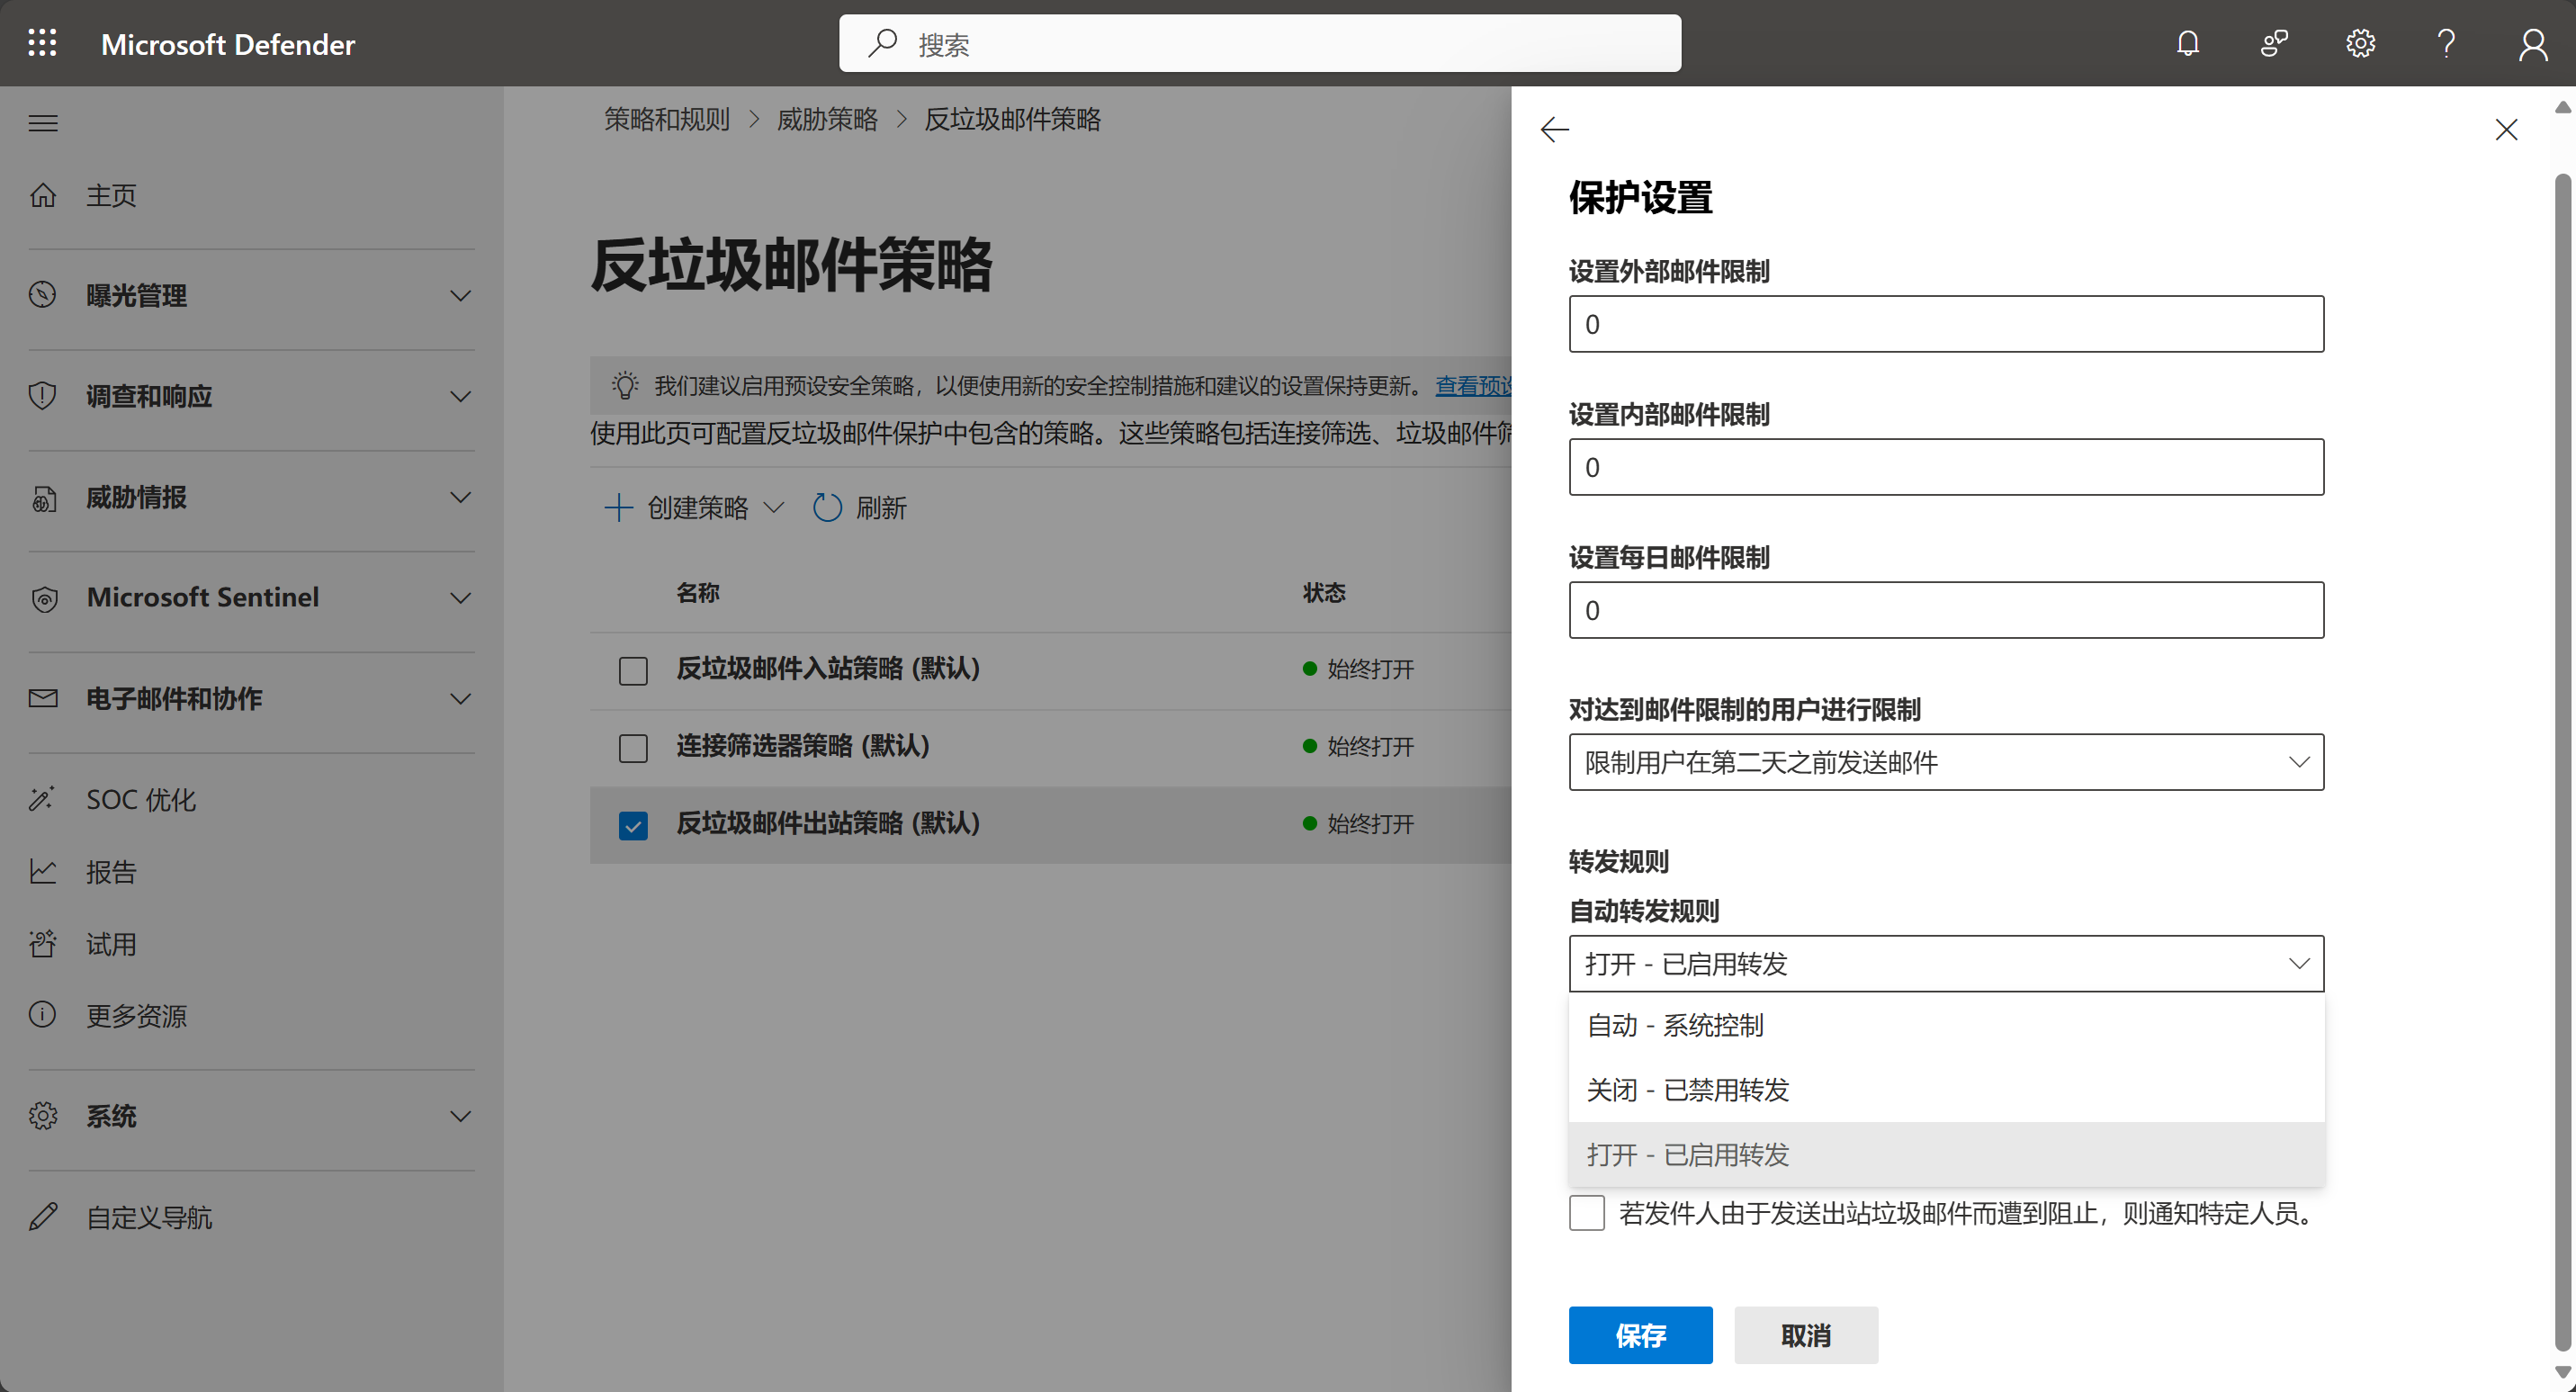Screen dimensions: 2576x1392
Task: Click the 保存 button
Action: 1640,1335
